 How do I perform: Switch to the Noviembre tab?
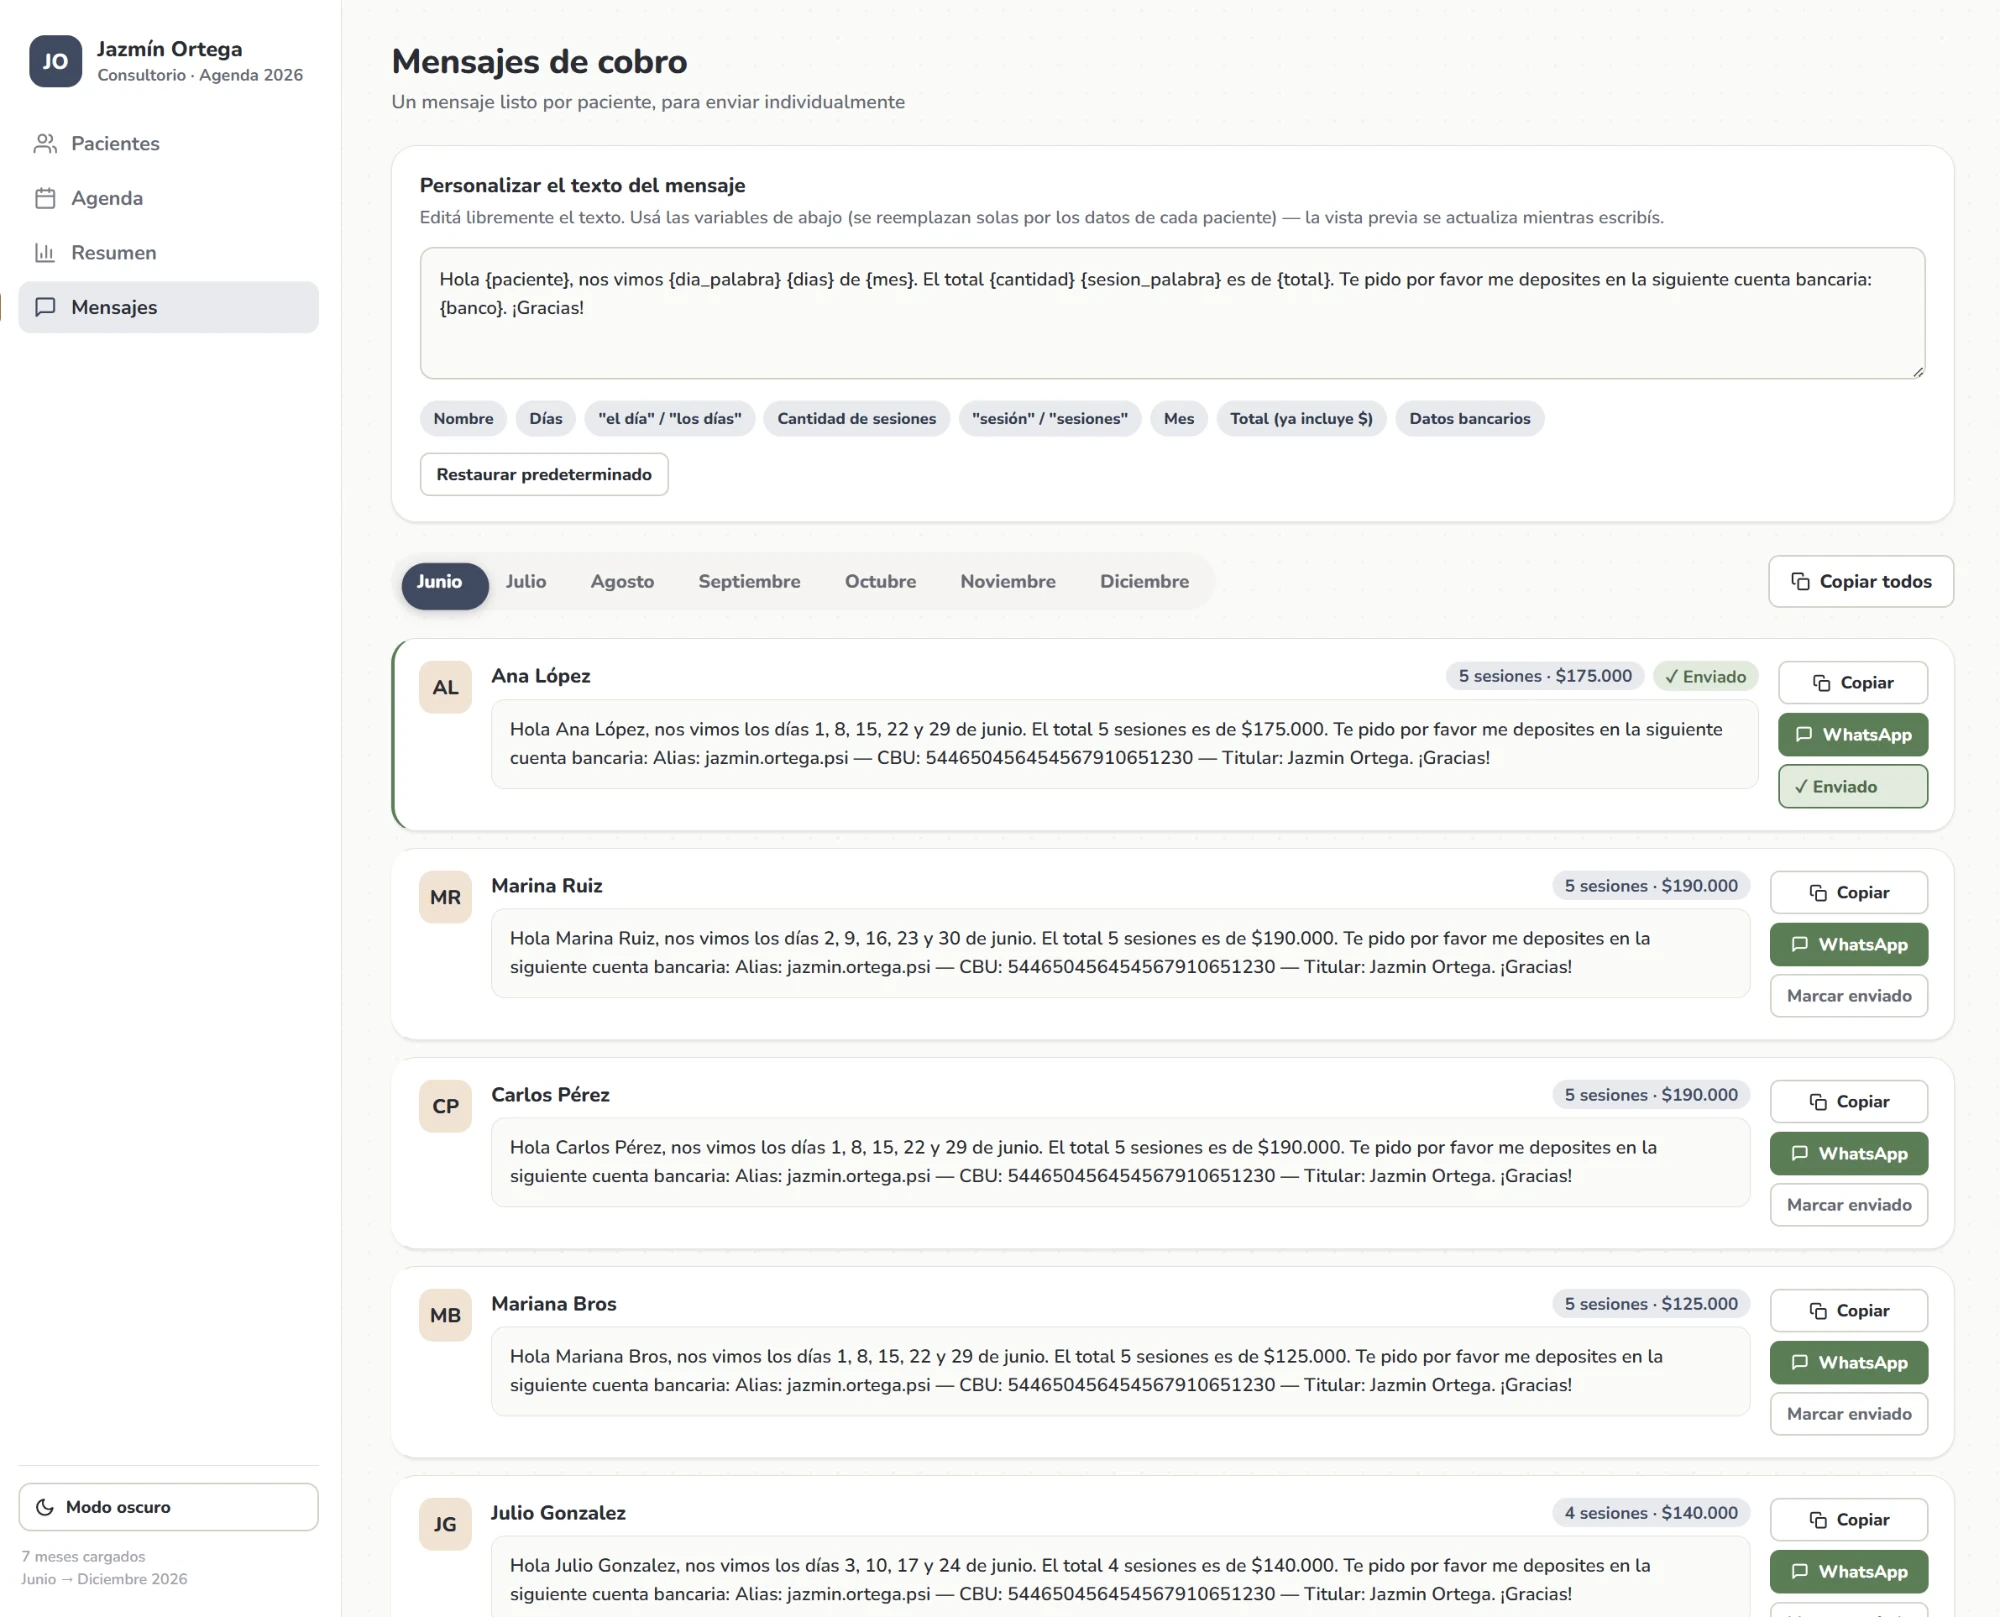click(x=1008, y=582)
